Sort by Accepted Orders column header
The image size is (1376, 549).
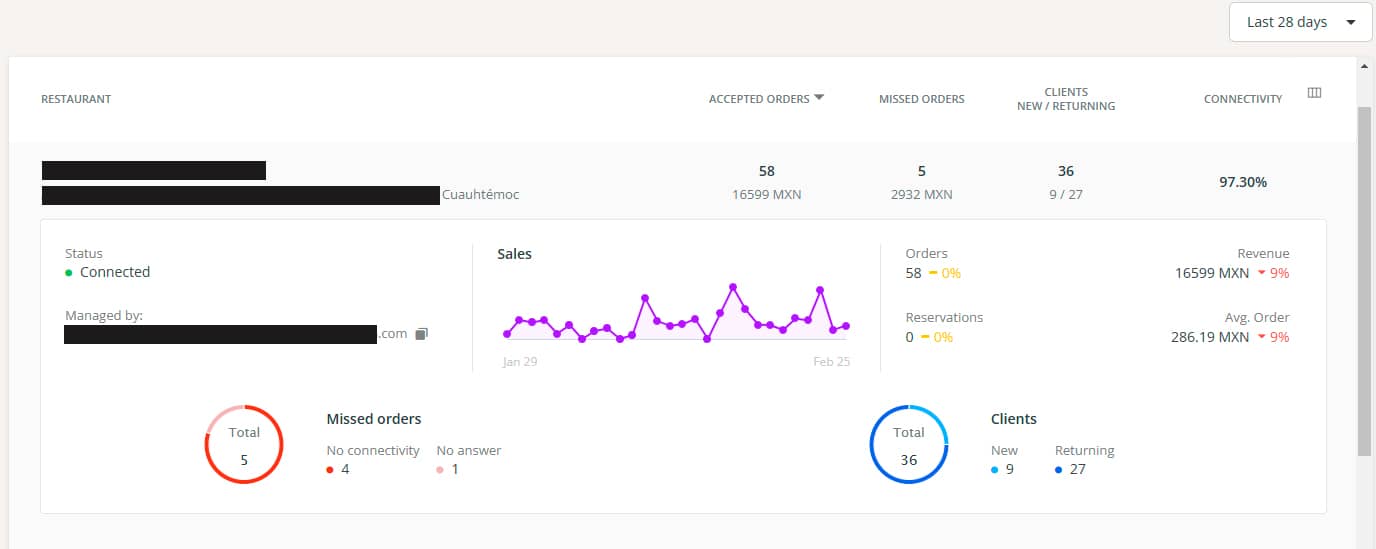(766, 99)
